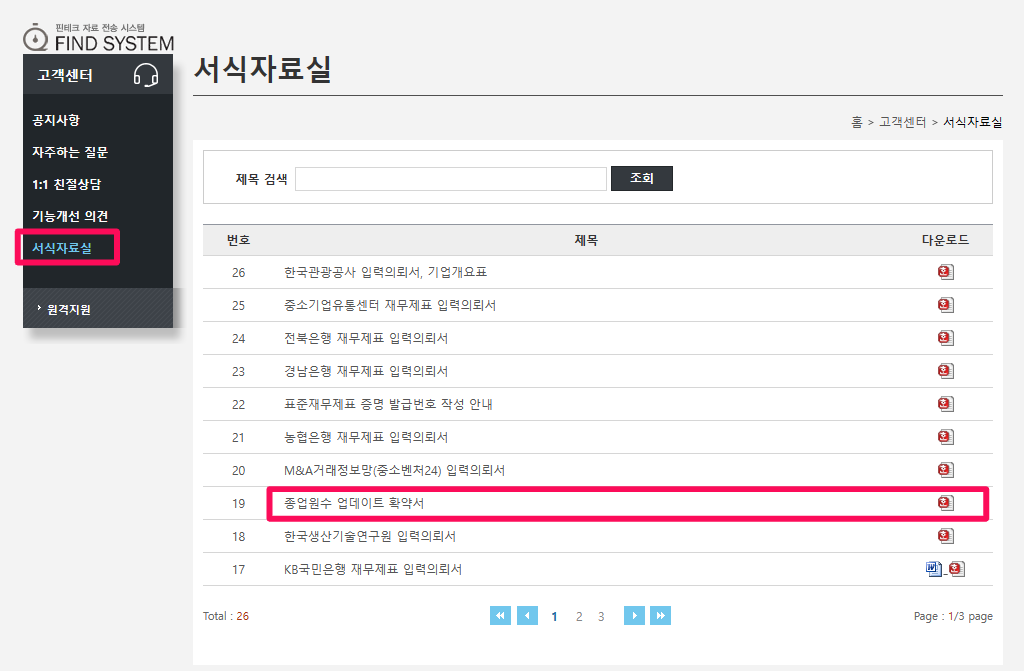Click 서식자료실 in breadcrumb
The image size is (1024, 671).
(972, 122)
